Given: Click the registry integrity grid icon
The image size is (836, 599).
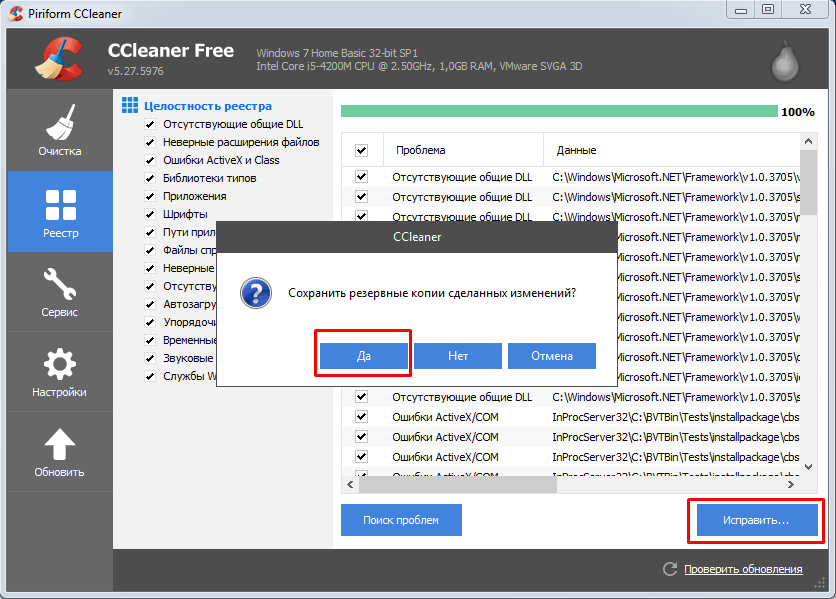Looking at the screenshot, I should tap(130, 105).
